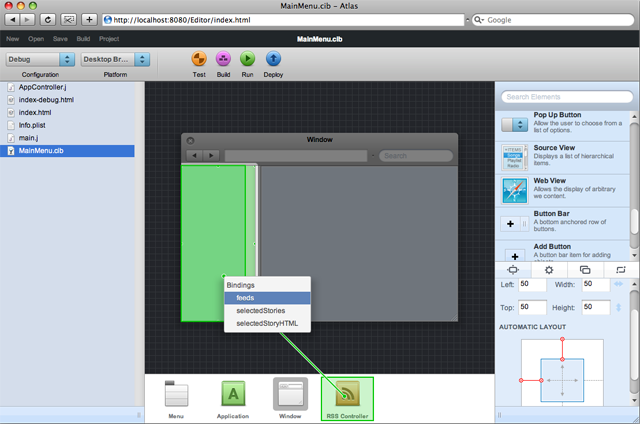Click the pink Build toolbar icon

click(x=223, y=59)
